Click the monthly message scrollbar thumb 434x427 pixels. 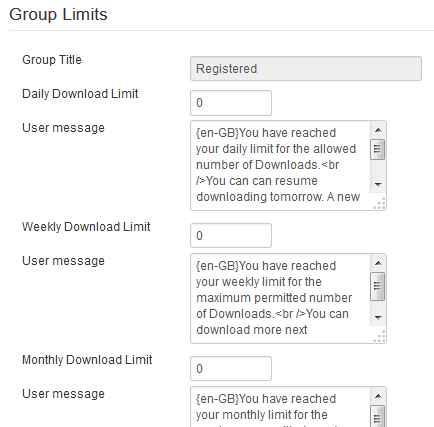point(378,416)
